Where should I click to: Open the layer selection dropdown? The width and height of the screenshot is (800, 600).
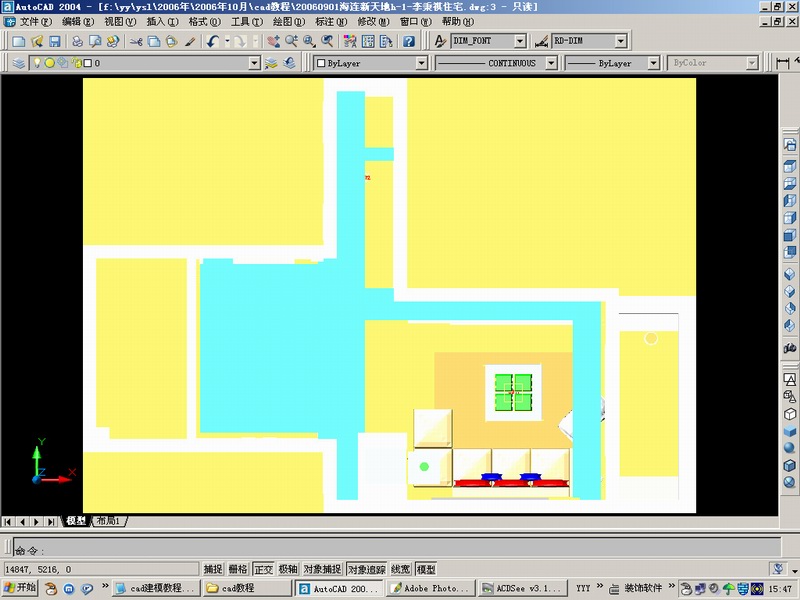click(256, 63)
